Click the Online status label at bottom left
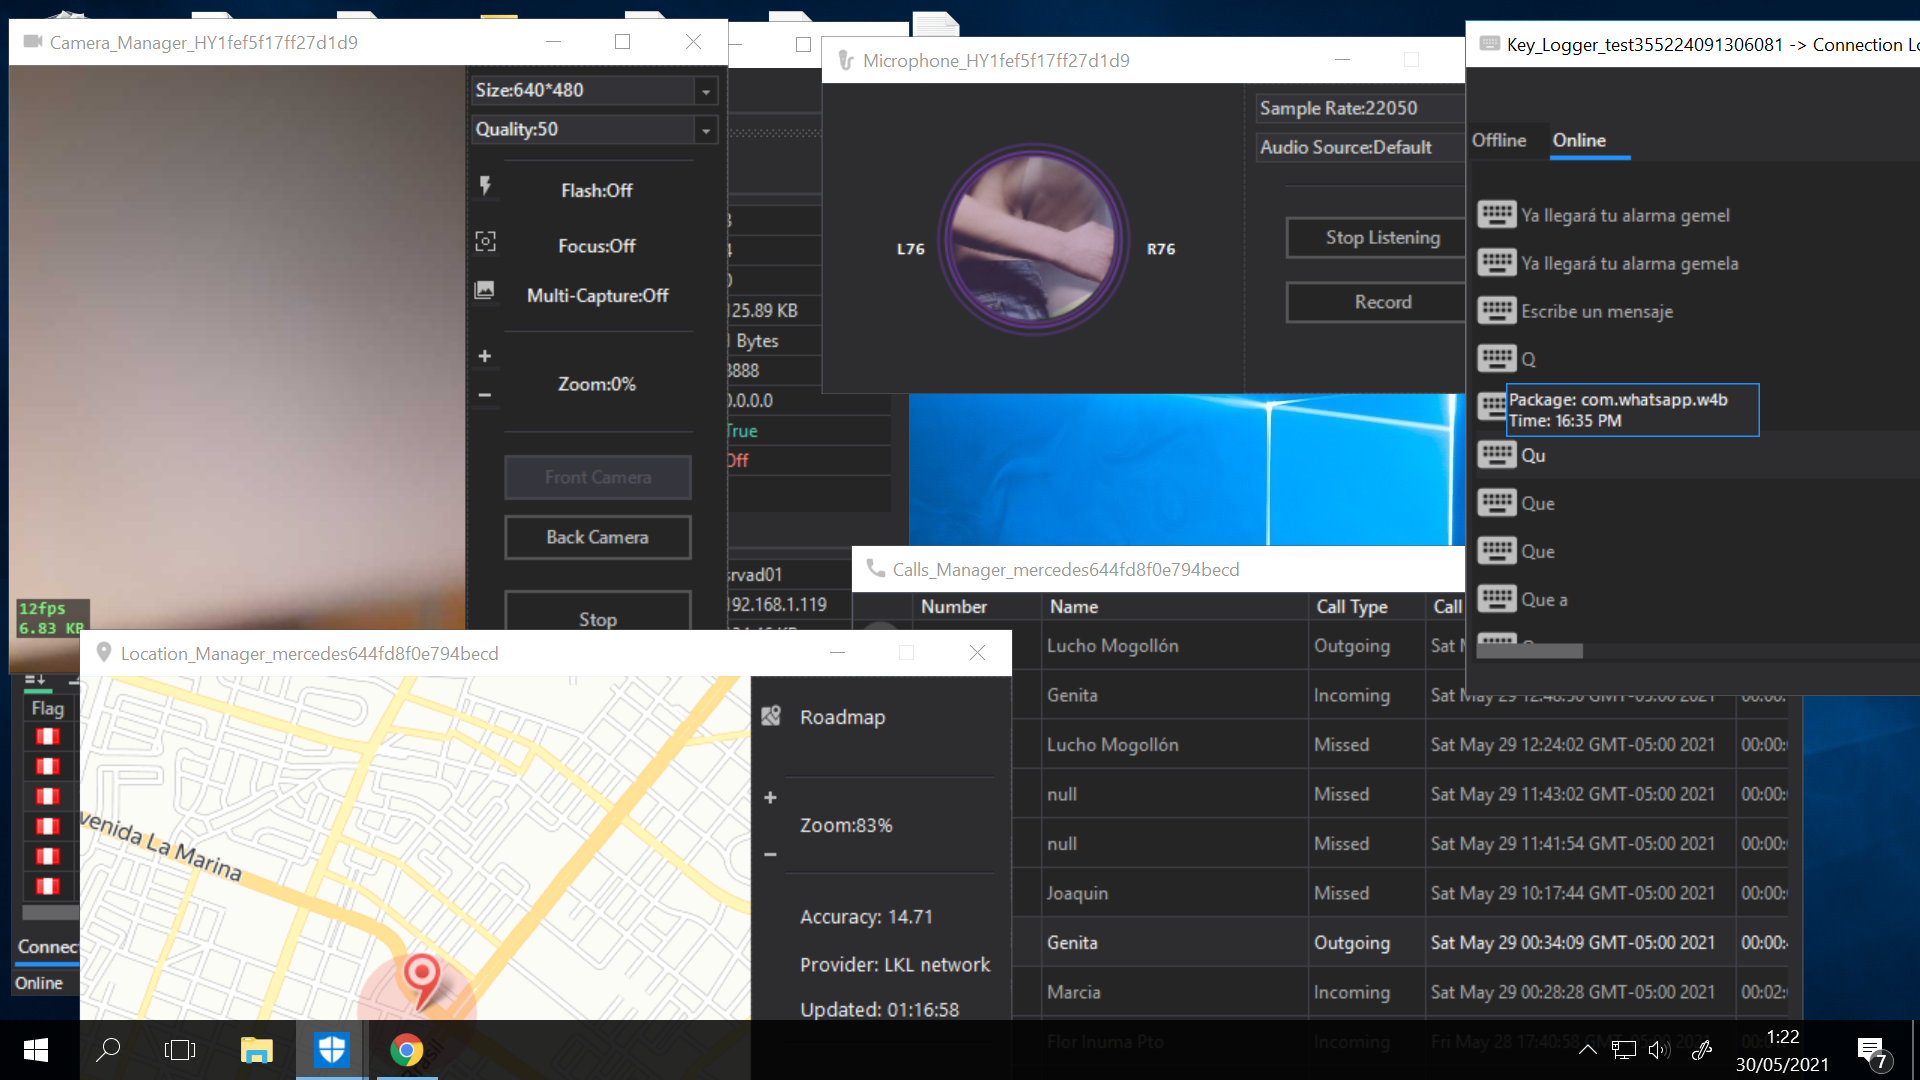 point(39,983)
